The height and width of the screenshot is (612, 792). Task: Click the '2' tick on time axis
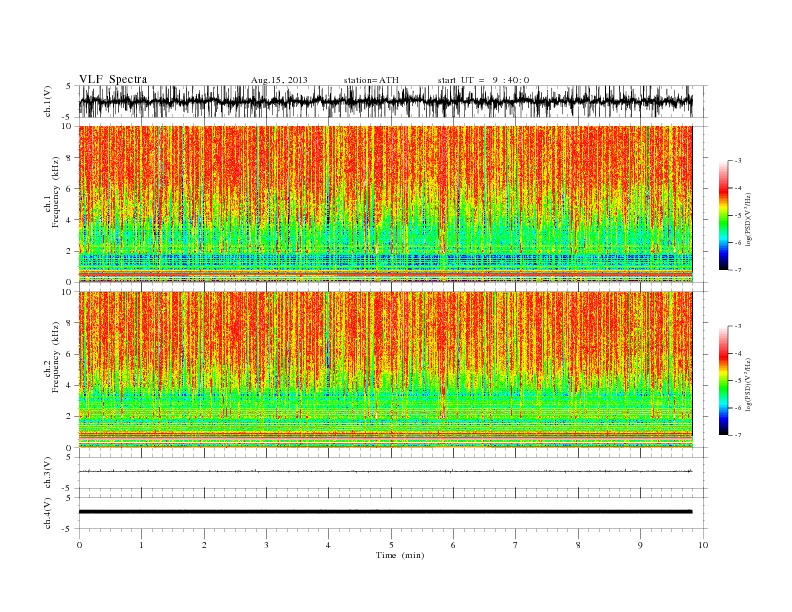click(x=204, y=545)
